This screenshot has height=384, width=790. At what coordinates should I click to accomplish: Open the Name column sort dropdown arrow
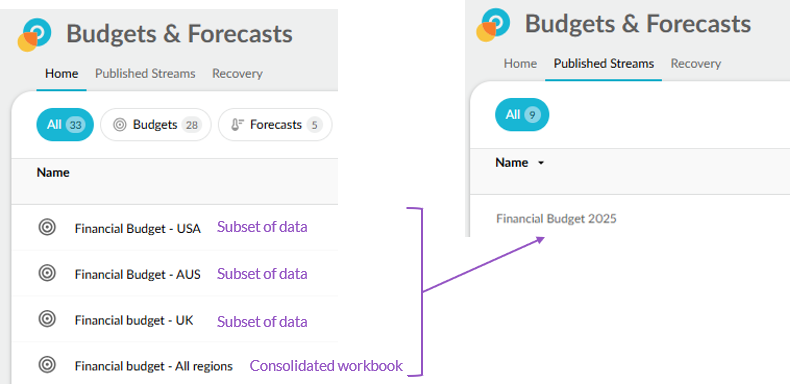(541, 163)
